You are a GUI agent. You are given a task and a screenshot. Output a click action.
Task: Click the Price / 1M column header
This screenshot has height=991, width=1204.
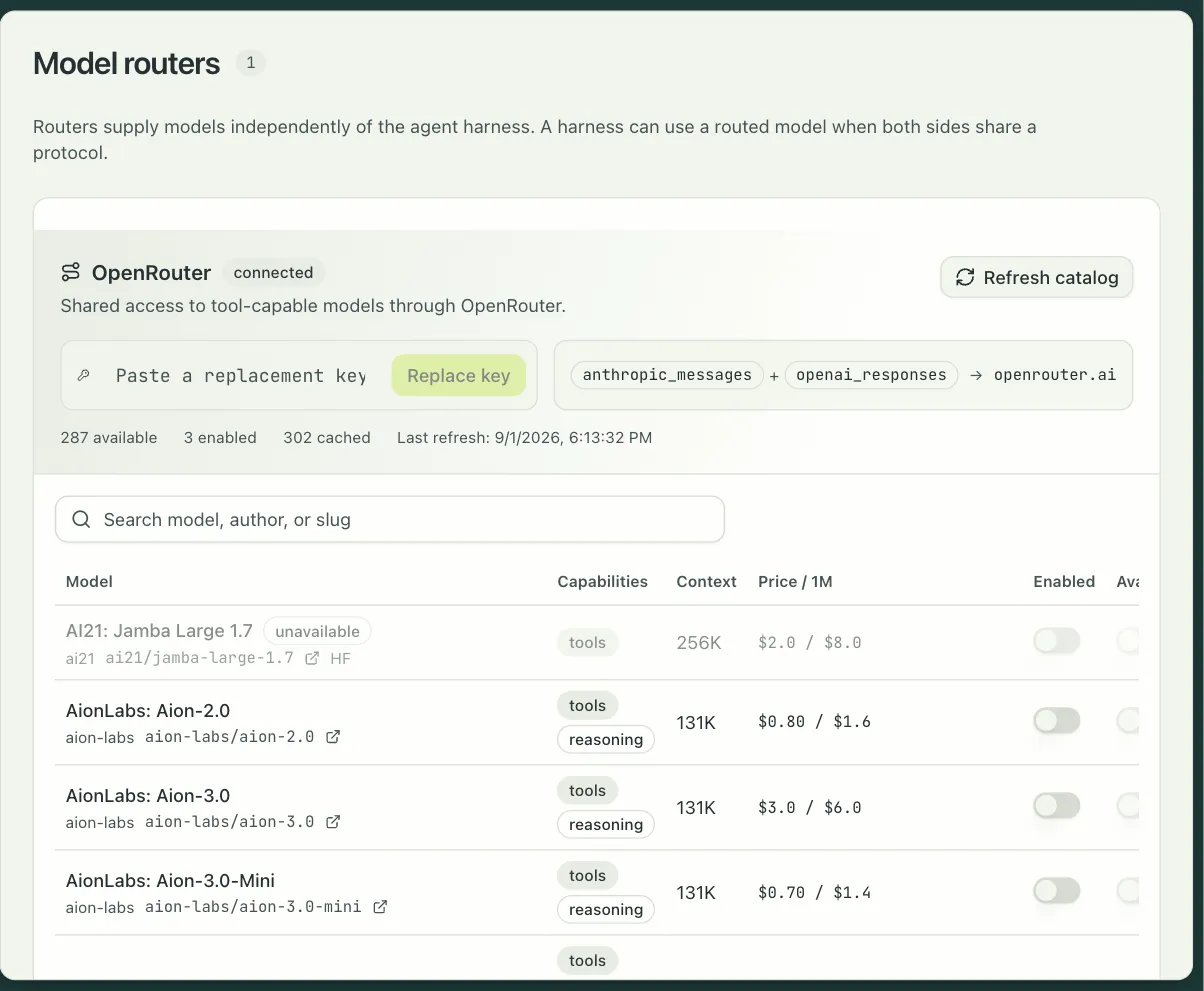tap(795, 581)
